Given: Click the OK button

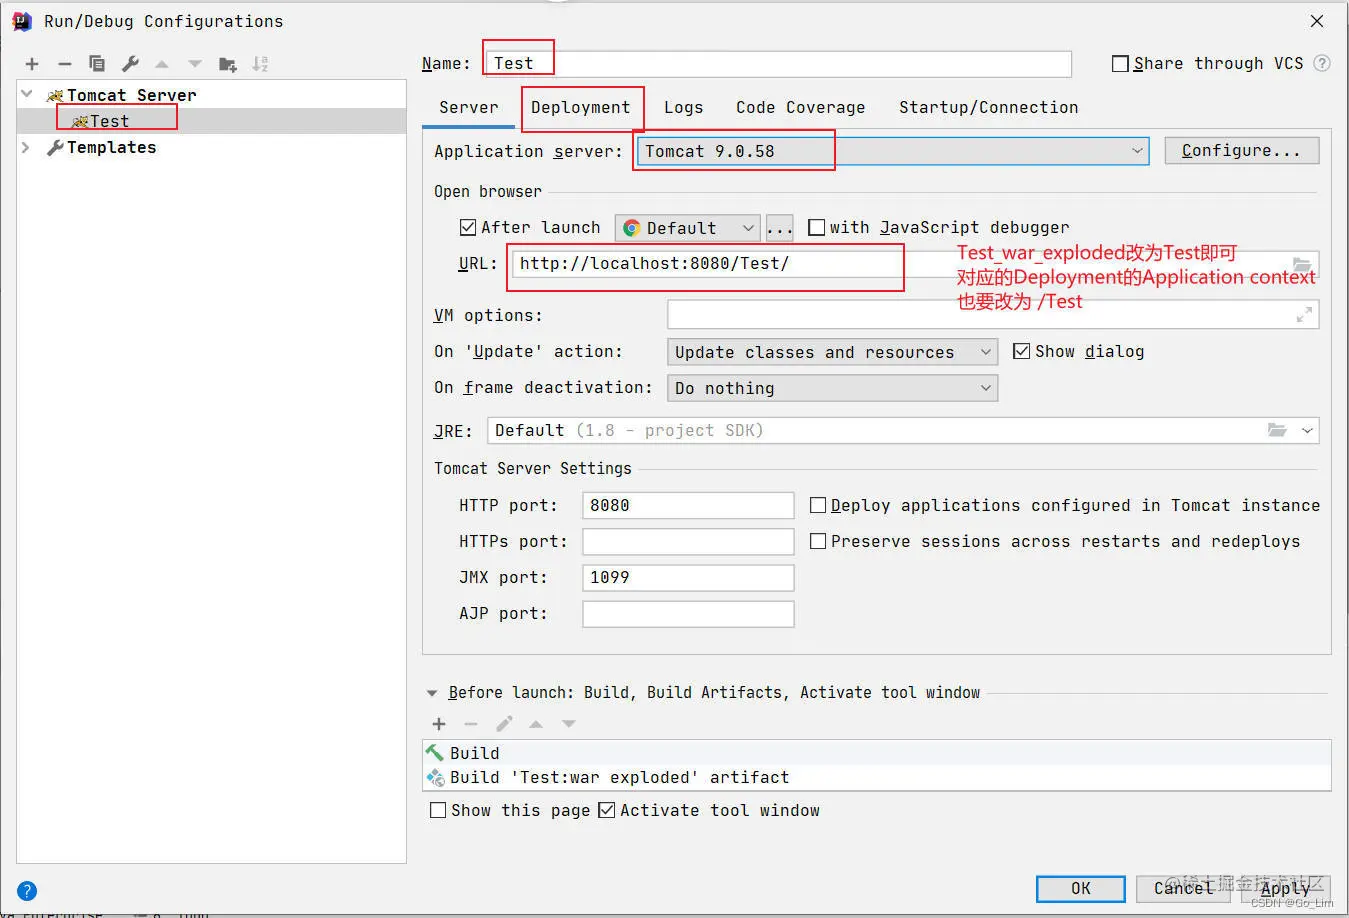Looking at the screenshot, I should click(x=1081, y=888).
